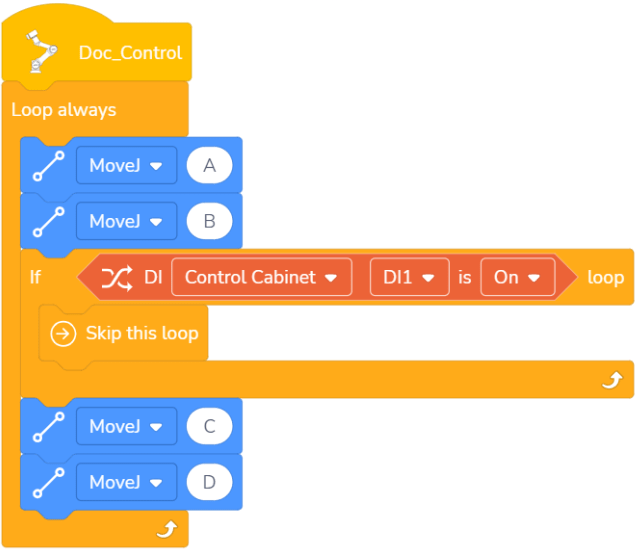The width and height of the screenshot is (637, 549).
Task: Open the MoveJ dropdown for point C
Action: pos(126,426)
